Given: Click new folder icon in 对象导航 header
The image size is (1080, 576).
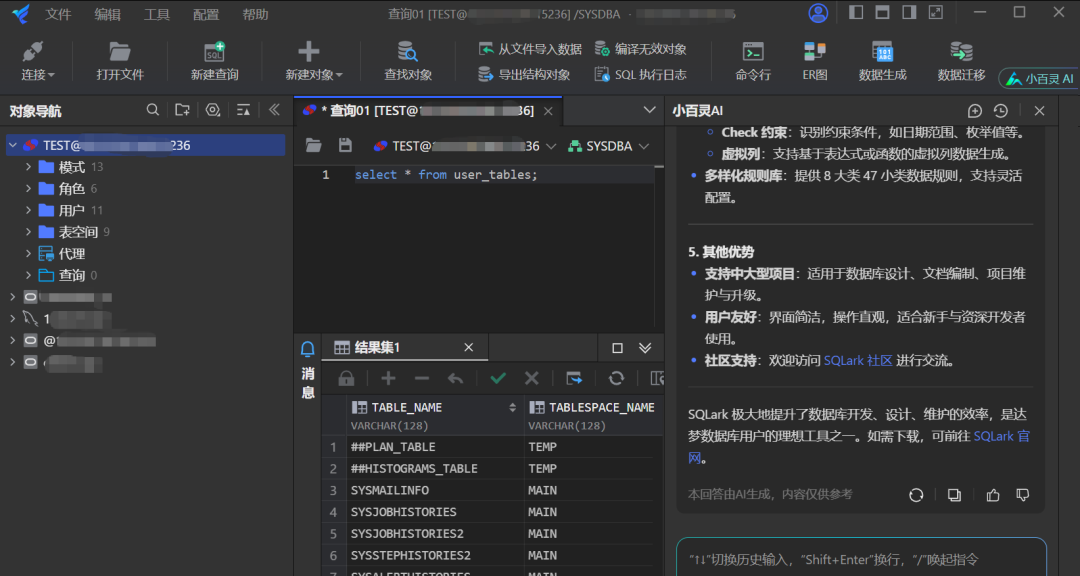Looking at the screenshot, I should click(x=182, y=110).
